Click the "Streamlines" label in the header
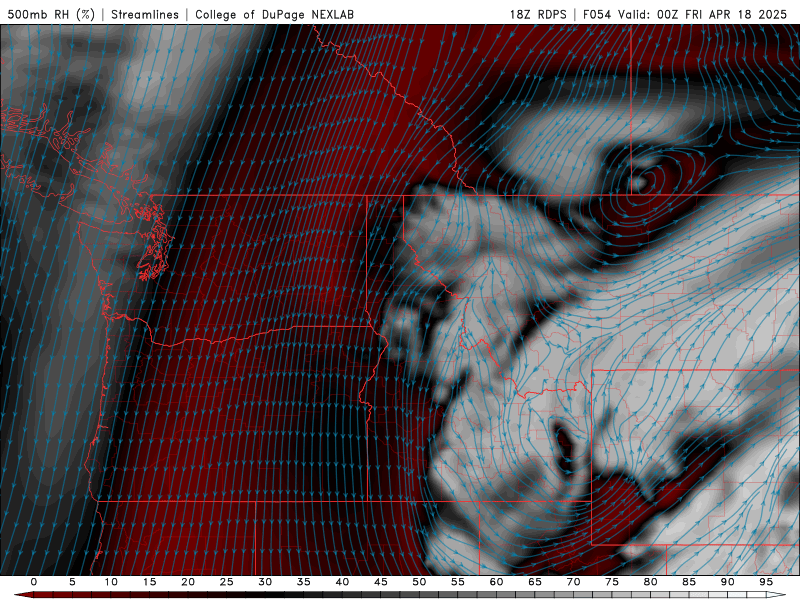The width and height of the screenshot is (800, 600). click(145, 14)
